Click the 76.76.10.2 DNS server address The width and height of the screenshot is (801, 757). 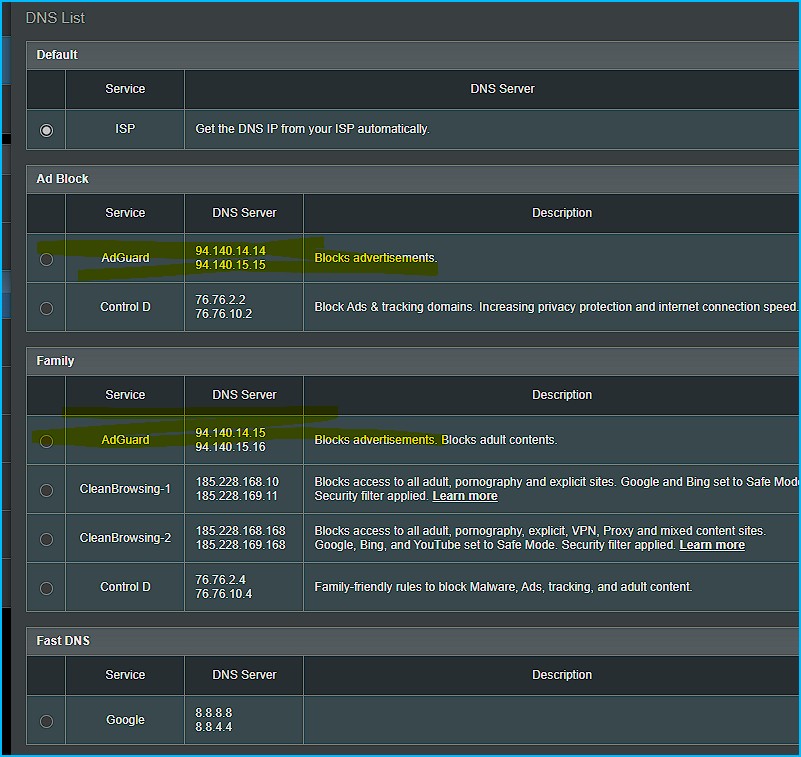[x=224, y=314]
